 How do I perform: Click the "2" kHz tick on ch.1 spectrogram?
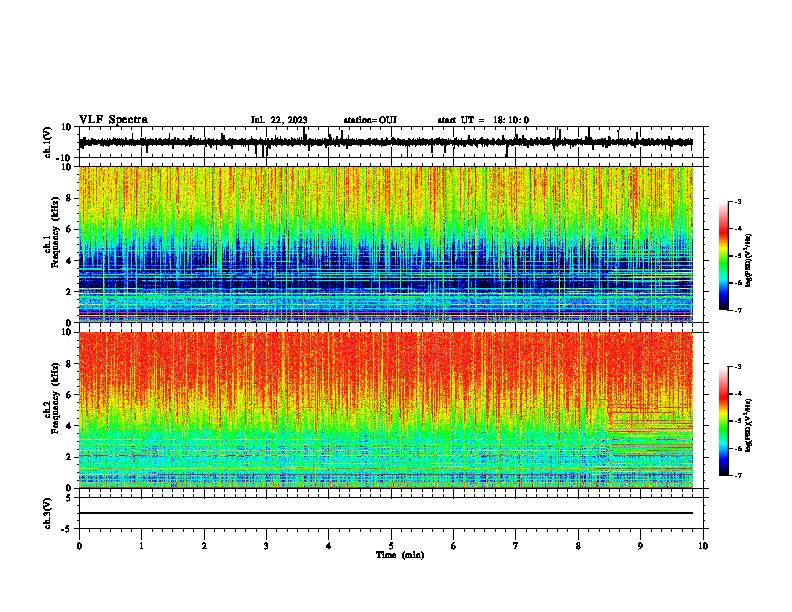click(x=70, y=291)
